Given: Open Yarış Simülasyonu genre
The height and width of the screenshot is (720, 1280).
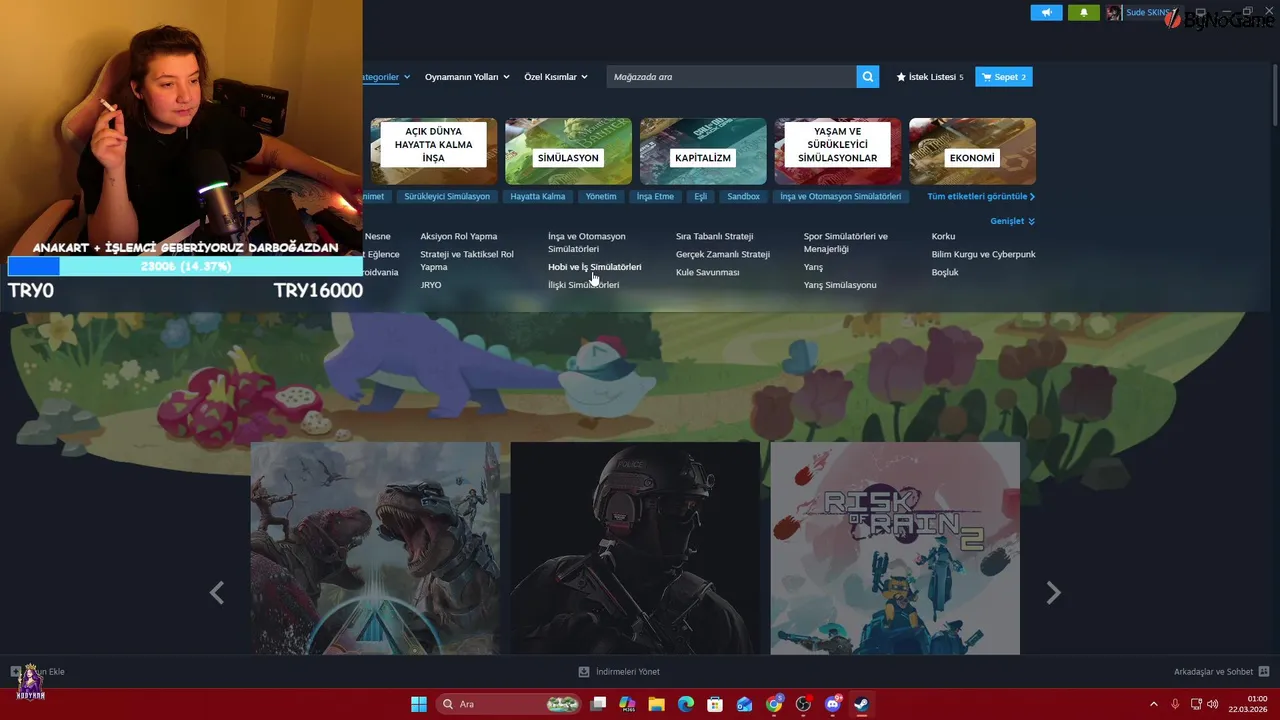Looking at the screenshot, I should [840, 285].
